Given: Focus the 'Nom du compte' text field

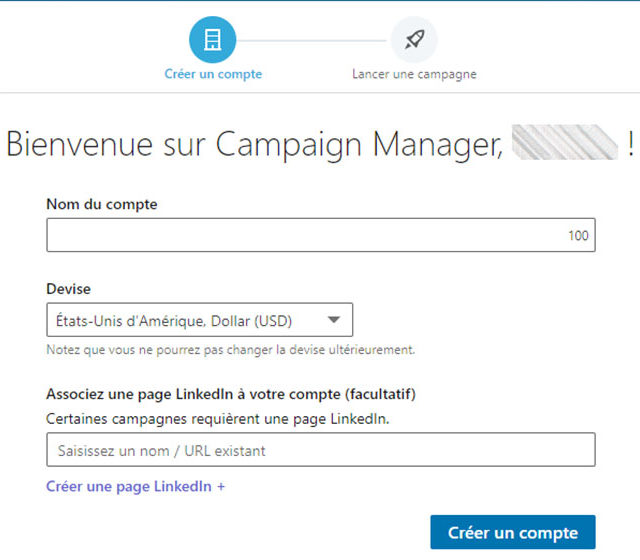Looking at the screenshot, I should coord(321,235).
